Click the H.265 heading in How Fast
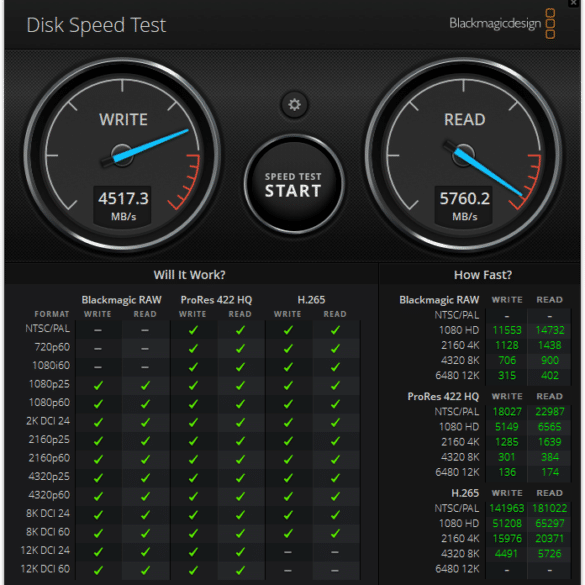585x585 pixels. [x=465, y=493]
